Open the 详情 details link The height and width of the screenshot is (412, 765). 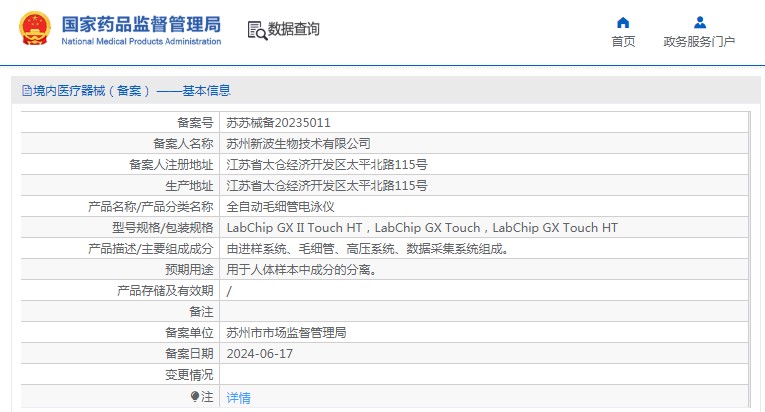click(239, 398)
